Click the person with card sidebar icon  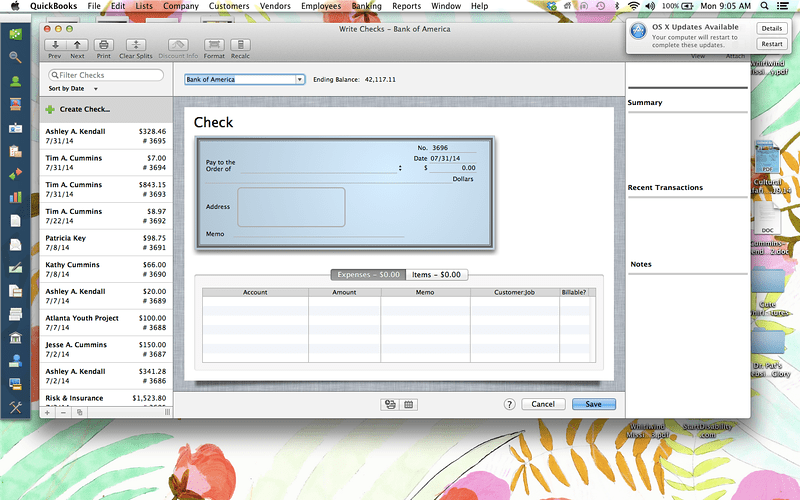[15, 361]
